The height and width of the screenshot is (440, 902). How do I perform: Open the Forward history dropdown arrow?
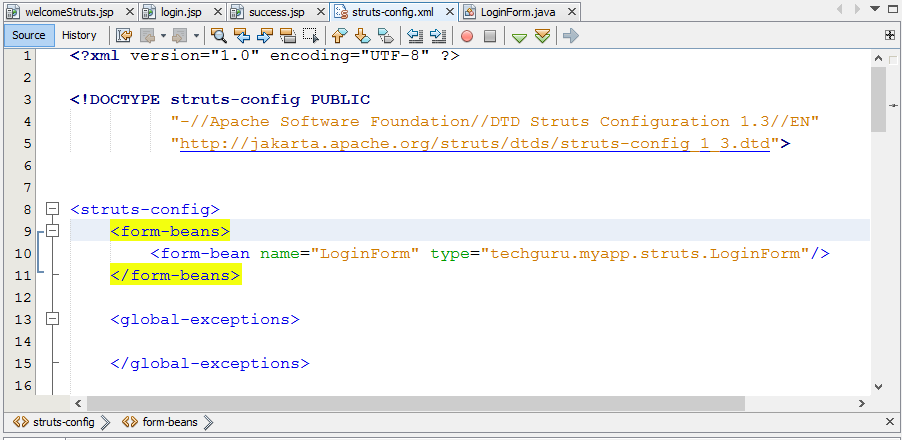pyautogui.click(x=196, y=36)
